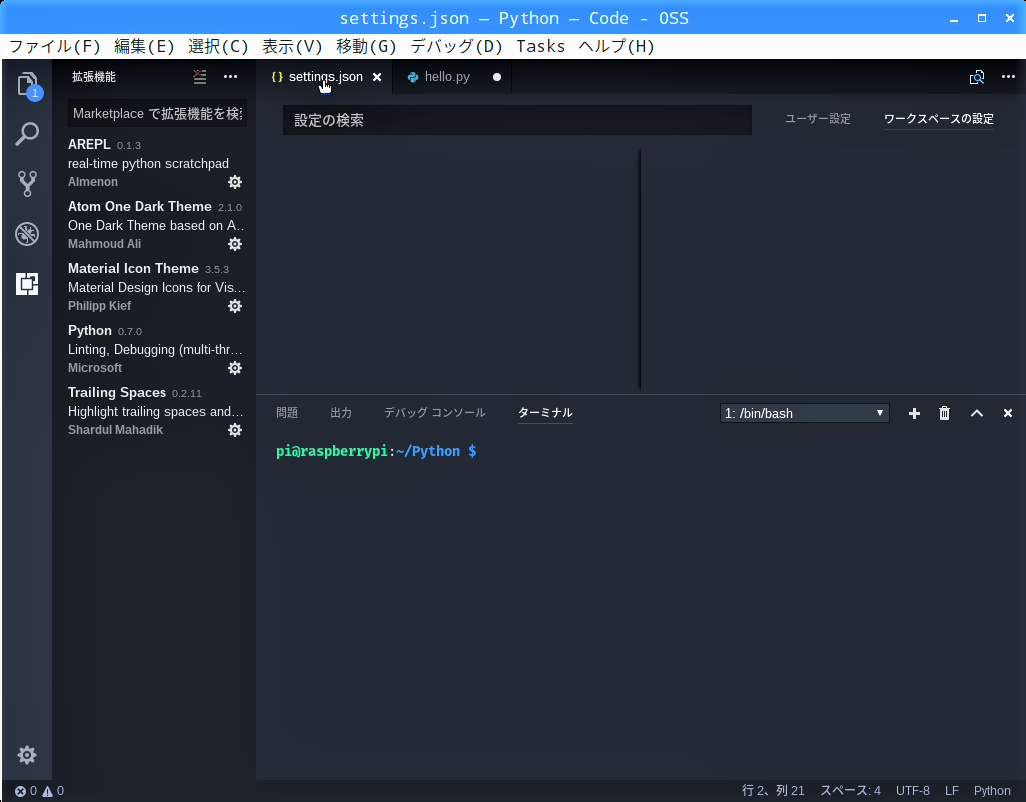Image resolution: width=1026 pixels, height=802 pixels.
Task: Select the Extensions view icon
Action: click(27, 284)
